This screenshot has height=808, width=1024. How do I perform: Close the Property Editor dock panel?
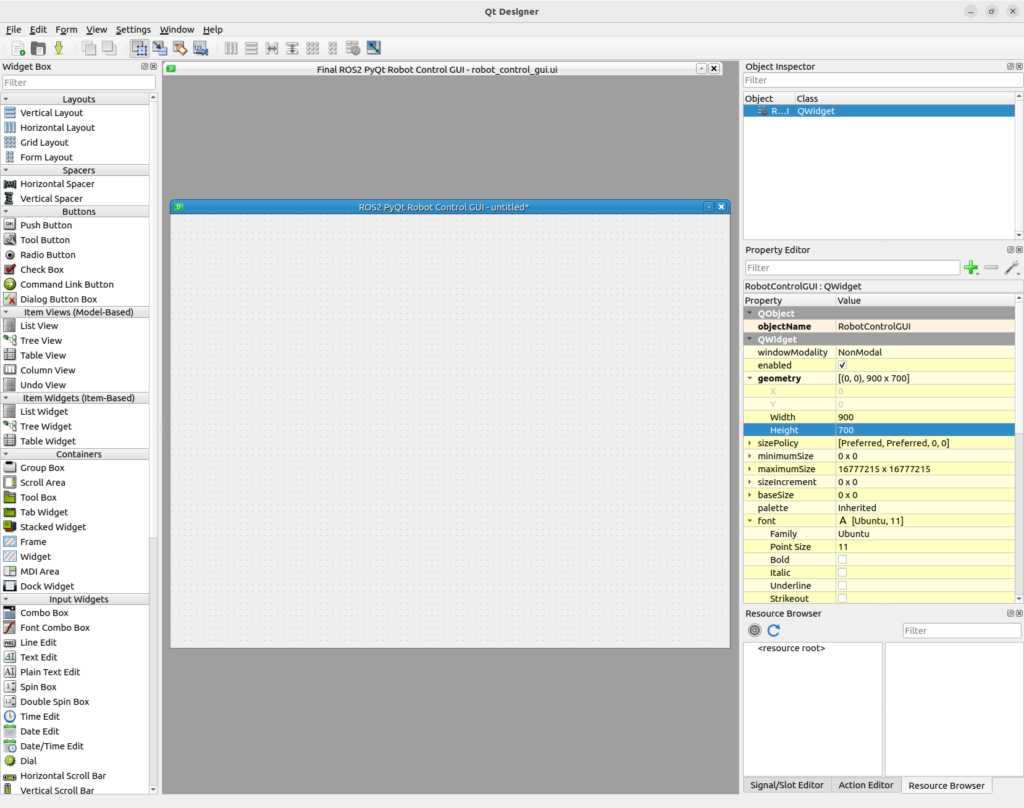coord(1019,250)
